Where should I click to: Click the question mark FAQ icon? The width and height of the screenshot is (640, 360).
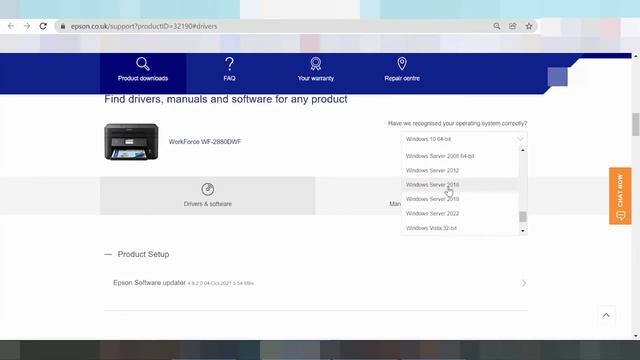[229, 64]
